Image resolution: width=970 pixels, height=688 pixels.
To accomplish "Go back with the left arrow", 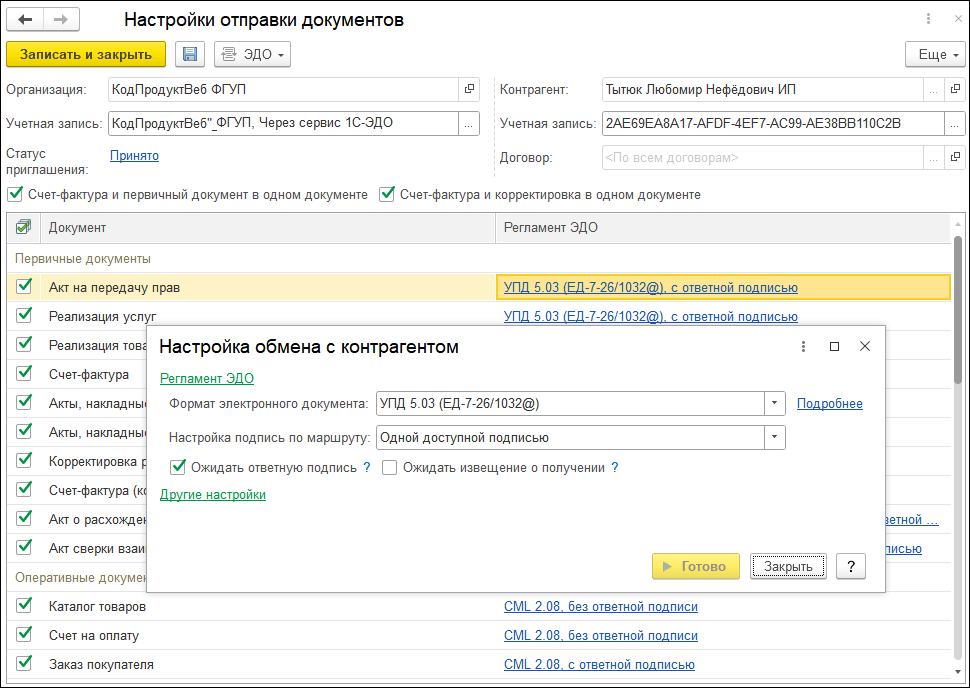I will (x=27, y=20).
